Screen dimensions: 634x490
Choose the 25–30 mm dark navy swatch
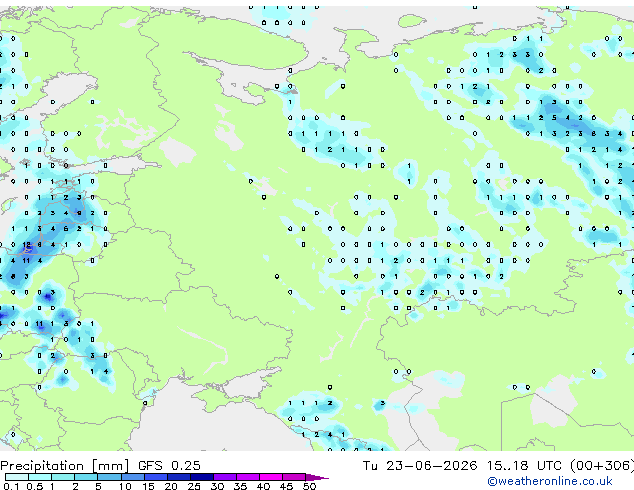pos(202,477)
